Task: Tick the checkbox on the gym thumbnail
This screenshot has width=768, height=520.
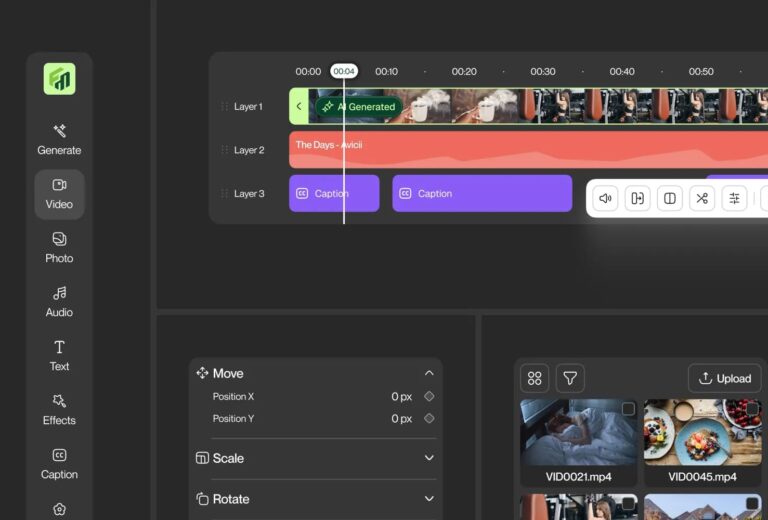Action: 628,503
